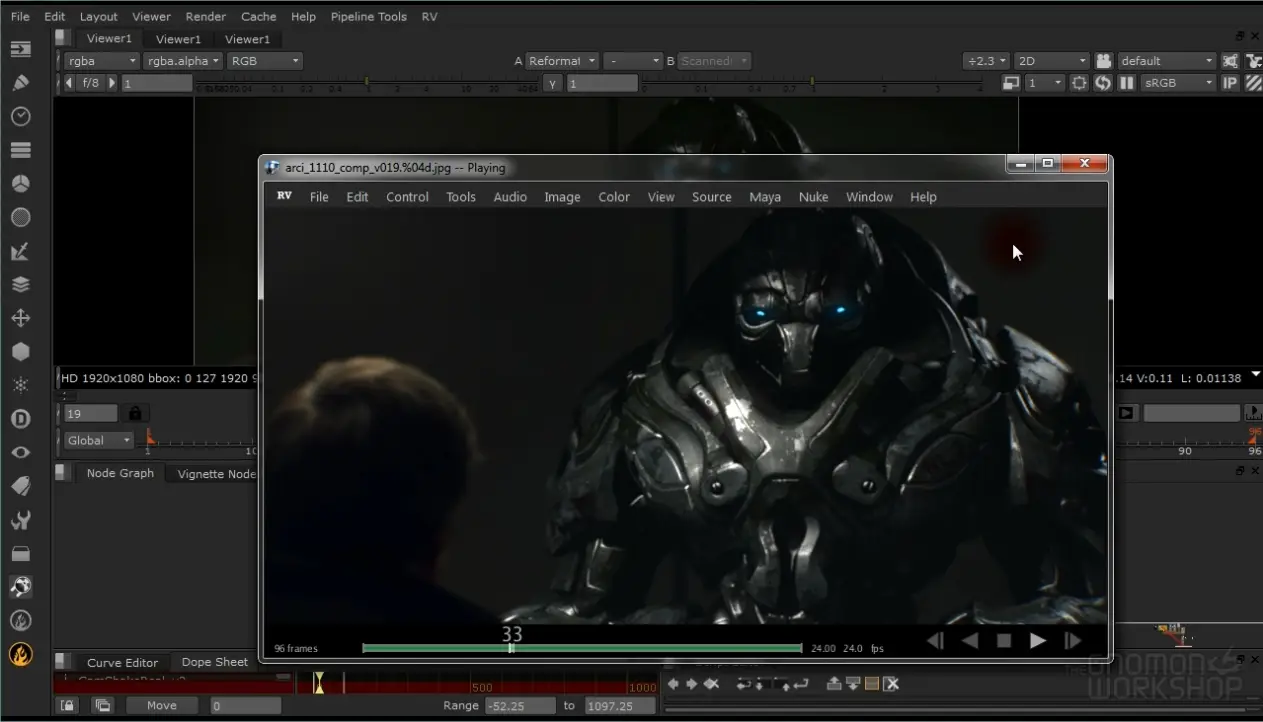Toggle the Y gamma button

[553, 84]
